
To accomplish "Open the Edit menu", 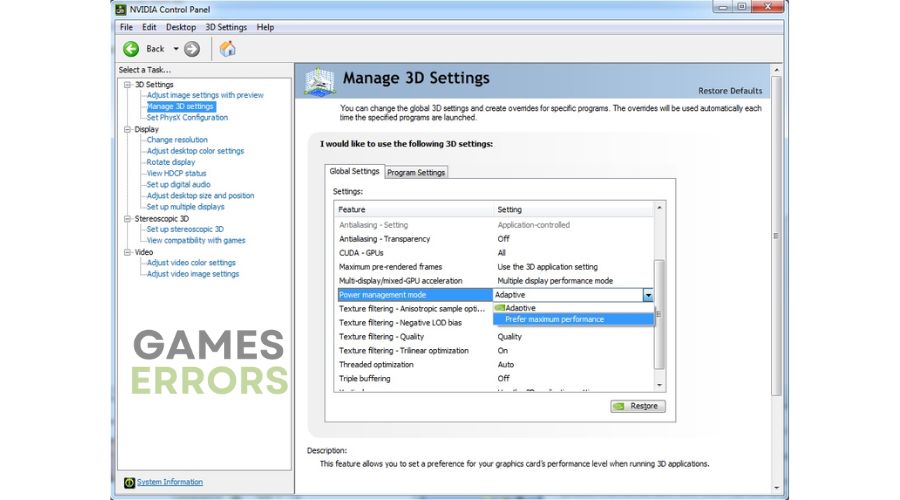I will (149, 27).
